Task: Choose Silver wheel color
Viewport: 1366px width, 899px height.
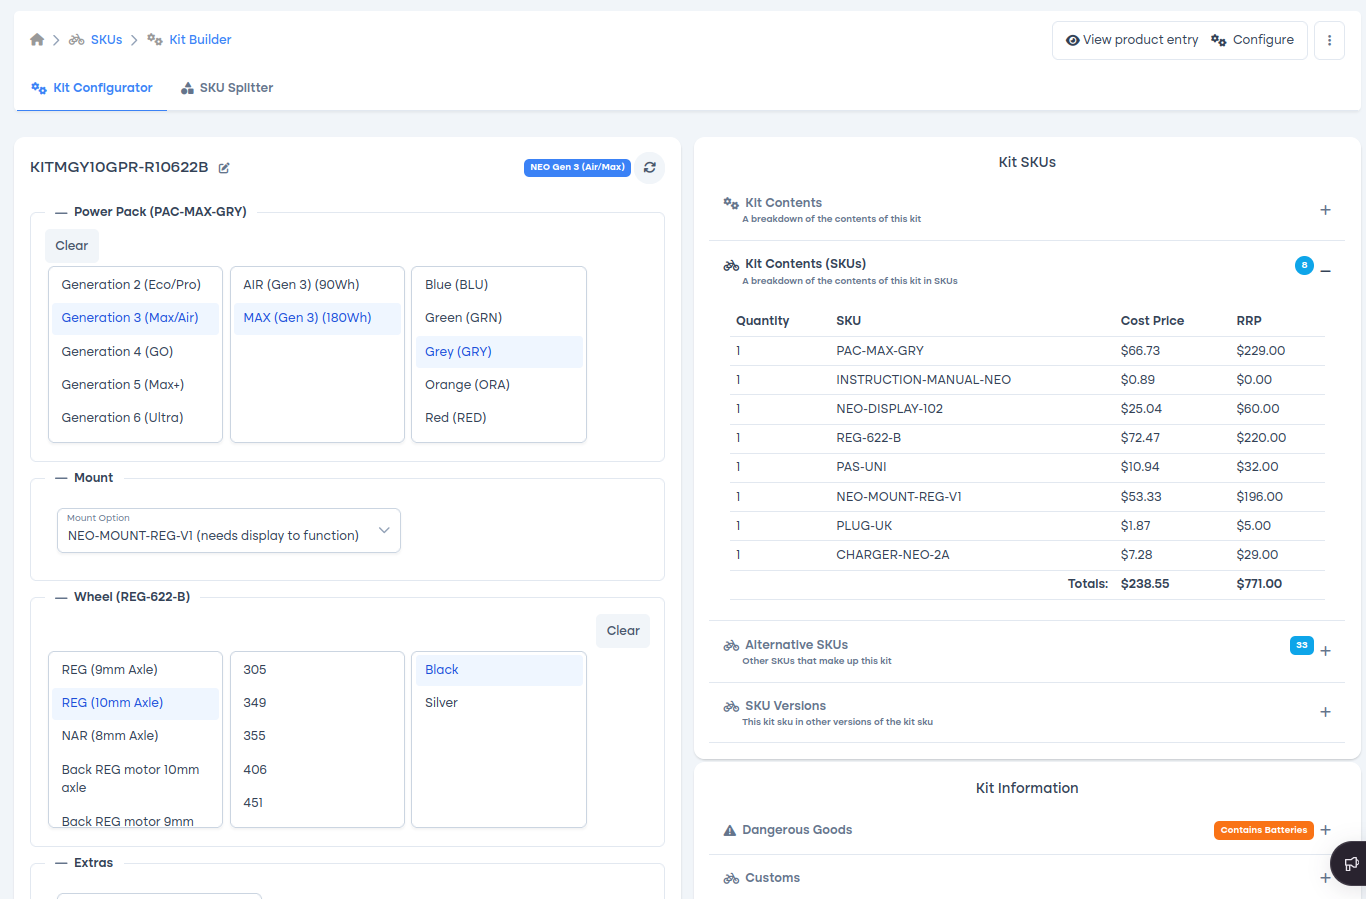Action: click(x=499, y=703)
